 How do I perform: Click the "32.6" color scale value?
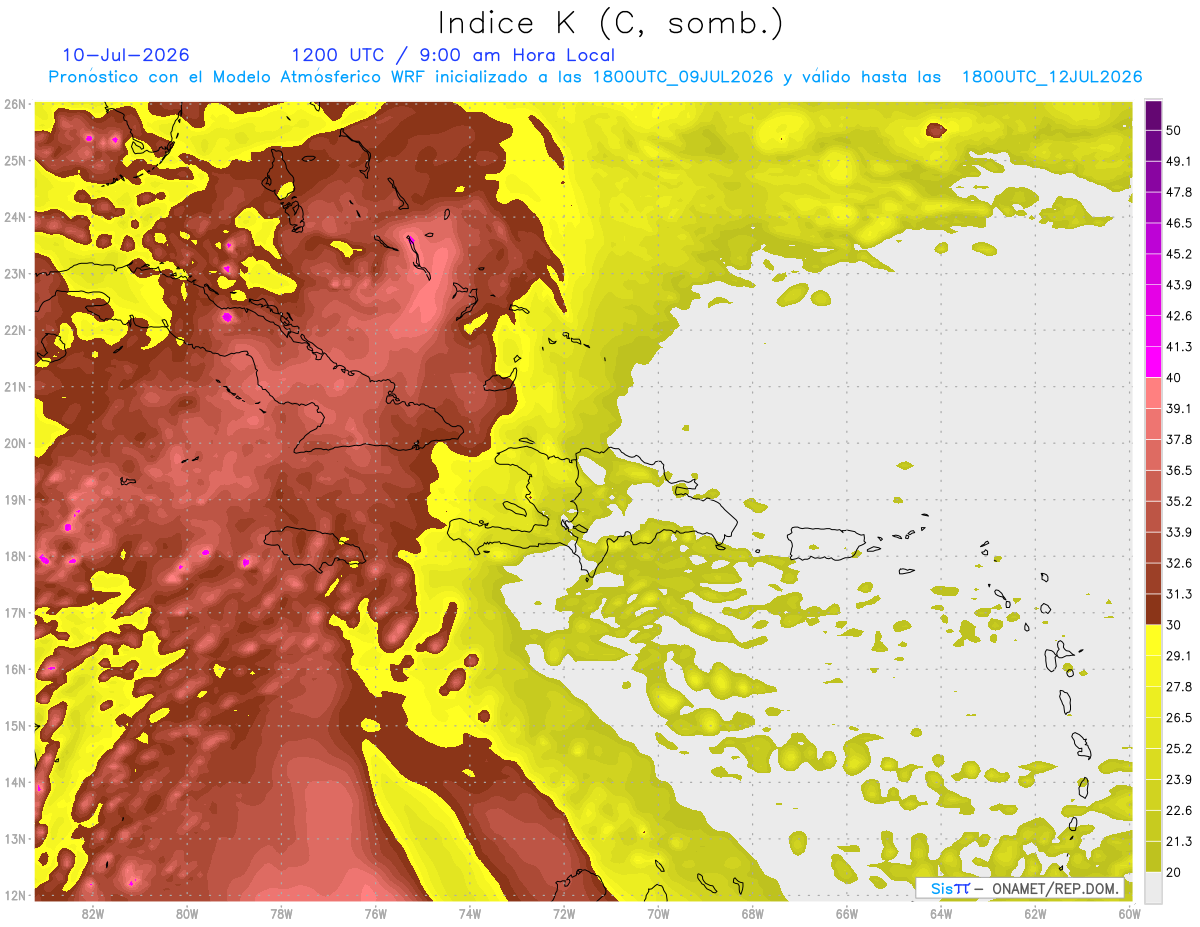(1178, 563)
